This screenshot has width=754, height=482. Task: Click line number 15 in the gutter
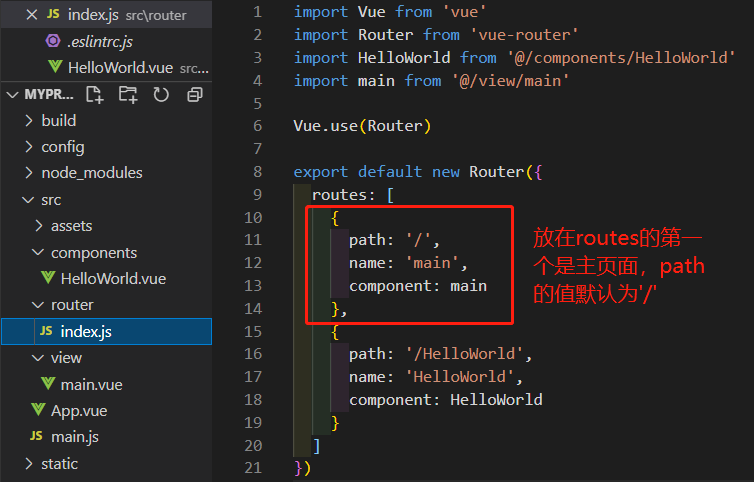click(x=253, y=331)
